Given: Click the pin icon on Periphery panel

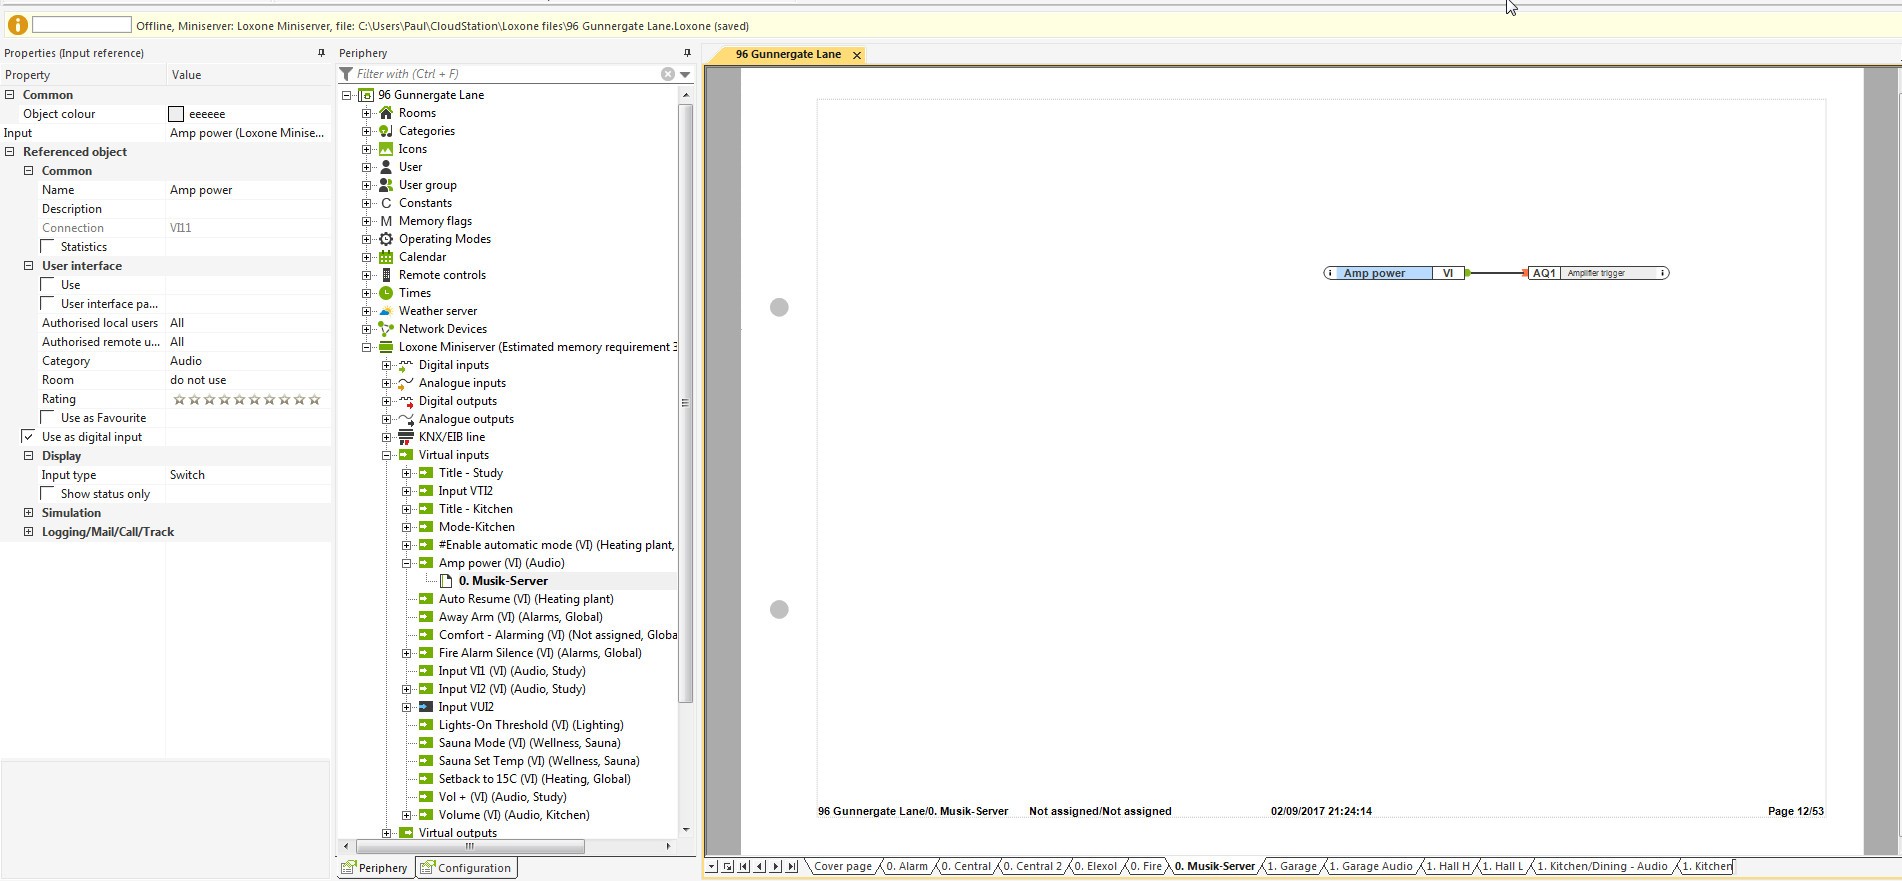Looking at the screenshot, I should [x=687, y=53].
